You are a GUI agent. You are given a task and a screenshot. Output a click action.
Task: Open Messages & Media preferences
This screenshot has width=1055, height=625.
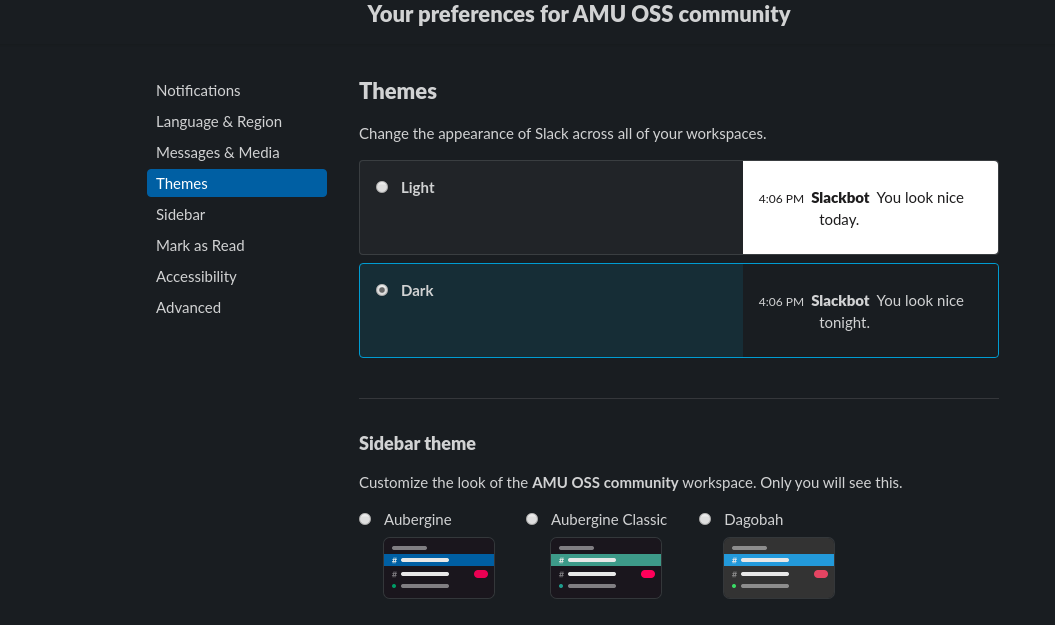click(217, 153)
